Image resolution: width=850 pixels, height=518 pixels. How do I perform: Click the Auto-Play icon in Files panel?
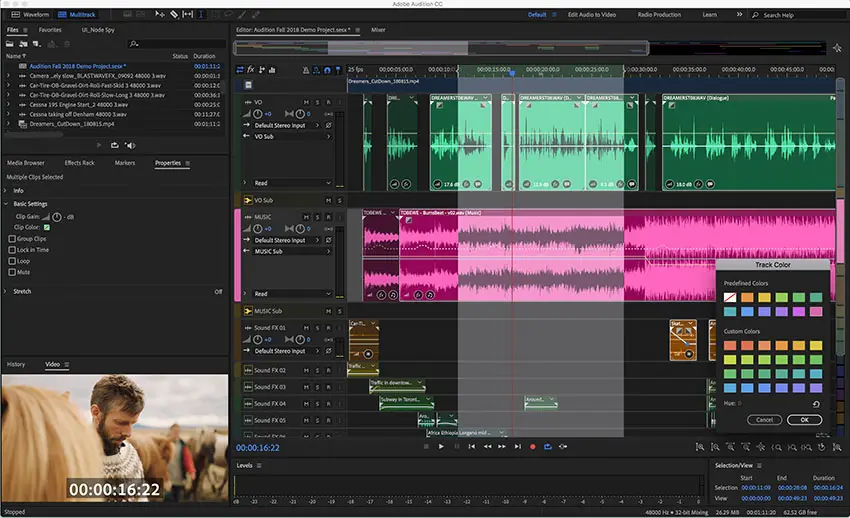(x=130, y=145)
